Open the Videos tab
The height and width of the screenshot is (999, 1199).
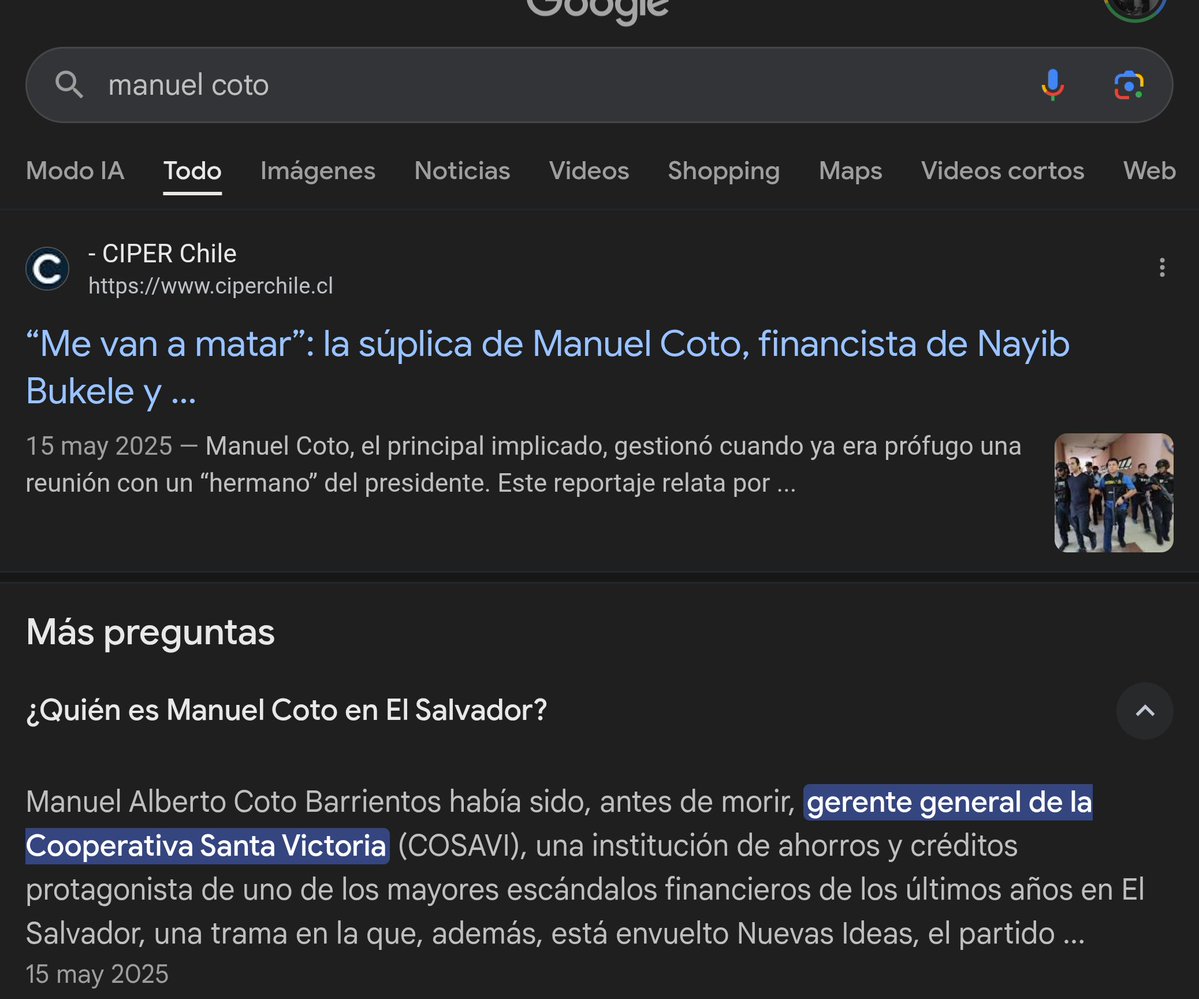click(x=589, y=171)
